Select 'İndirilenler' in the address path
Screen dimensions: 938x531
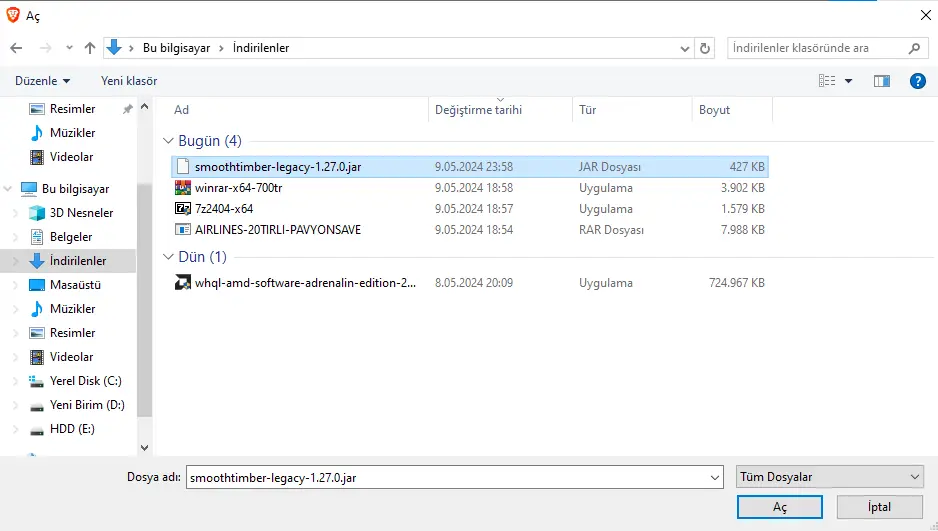(261, 48)
